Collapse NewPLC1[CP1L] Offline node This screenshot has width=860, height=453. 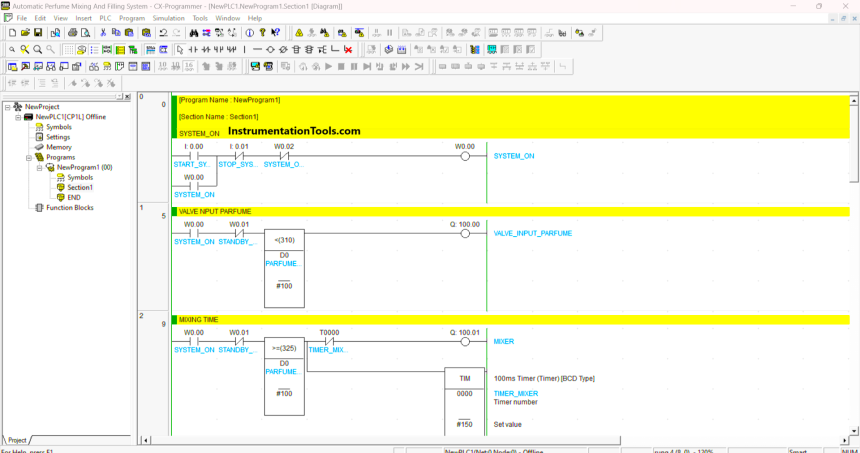(18, 117)
